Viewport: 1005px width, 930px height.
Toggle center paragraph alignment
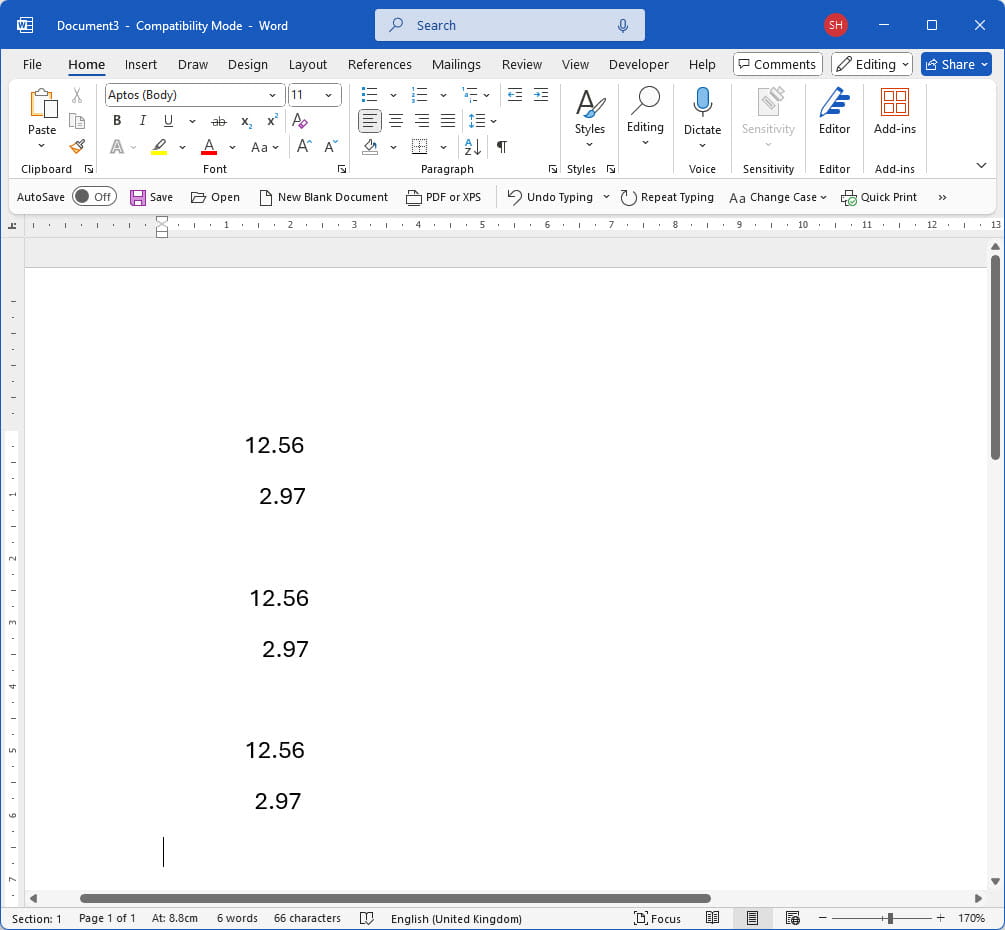point(396,120)
